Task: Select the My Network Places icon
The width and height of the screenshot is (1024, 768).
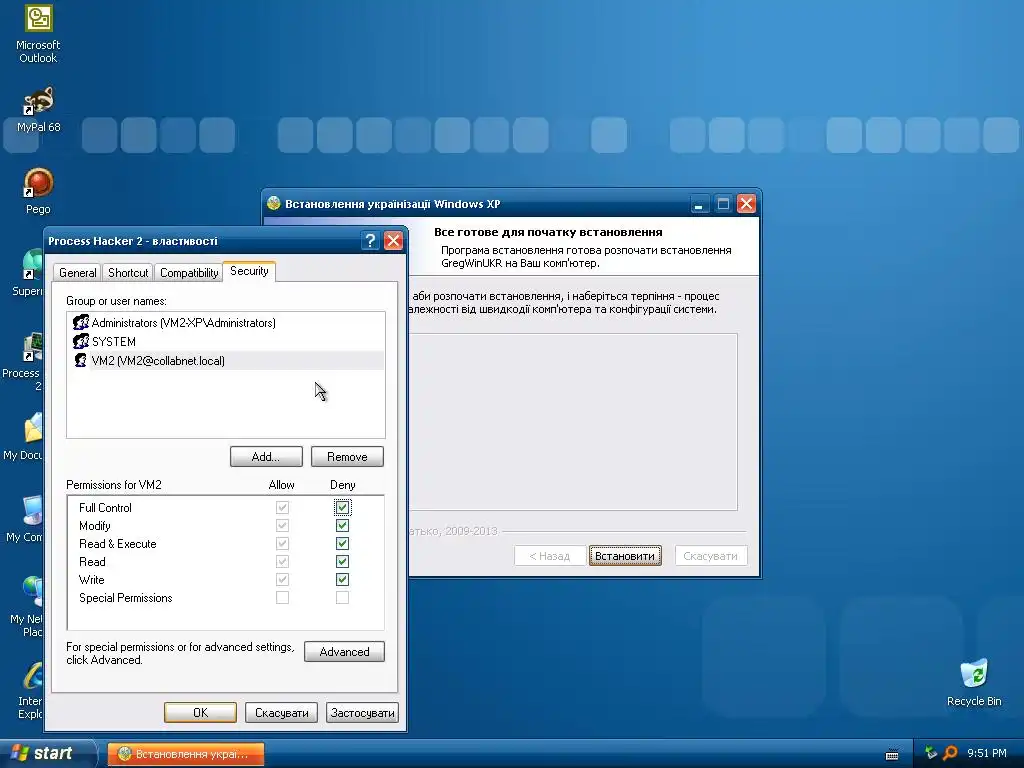Action: [27, 607]
